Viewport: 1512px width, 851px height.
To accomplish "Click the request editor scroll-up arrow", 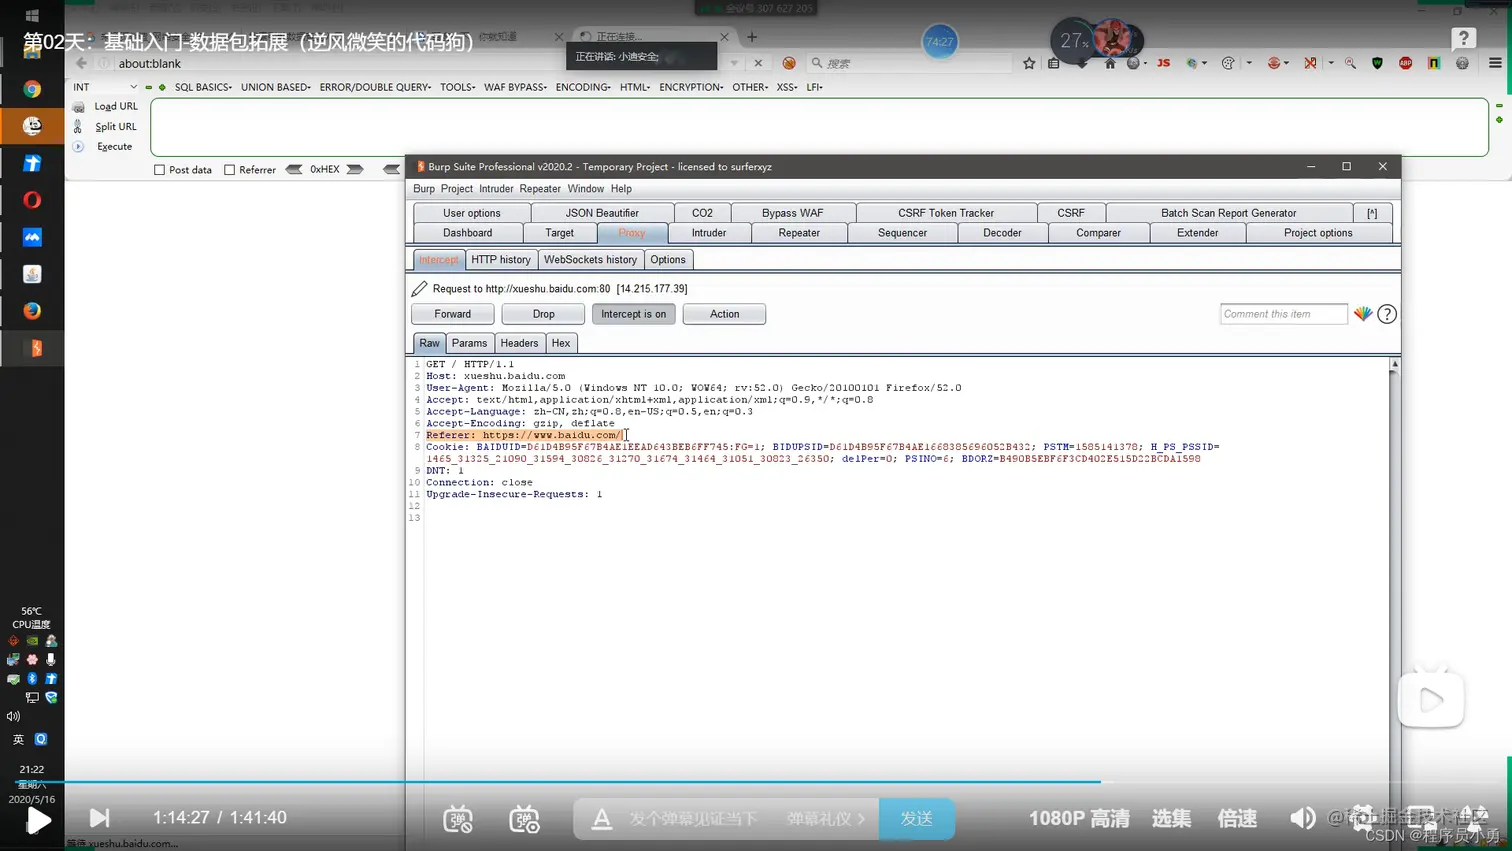I will [1394, 365].
